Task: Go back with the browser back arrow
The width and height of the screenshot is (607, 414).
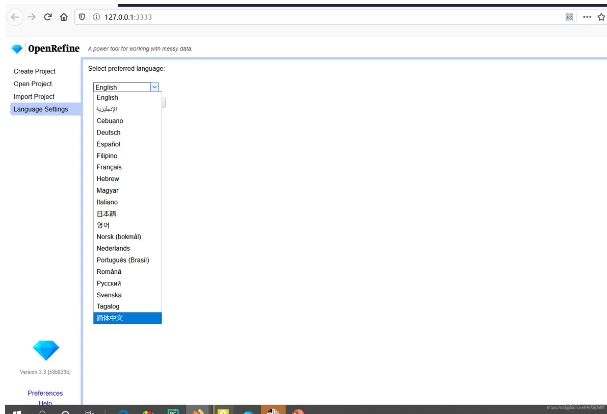Action: (15, 17)
